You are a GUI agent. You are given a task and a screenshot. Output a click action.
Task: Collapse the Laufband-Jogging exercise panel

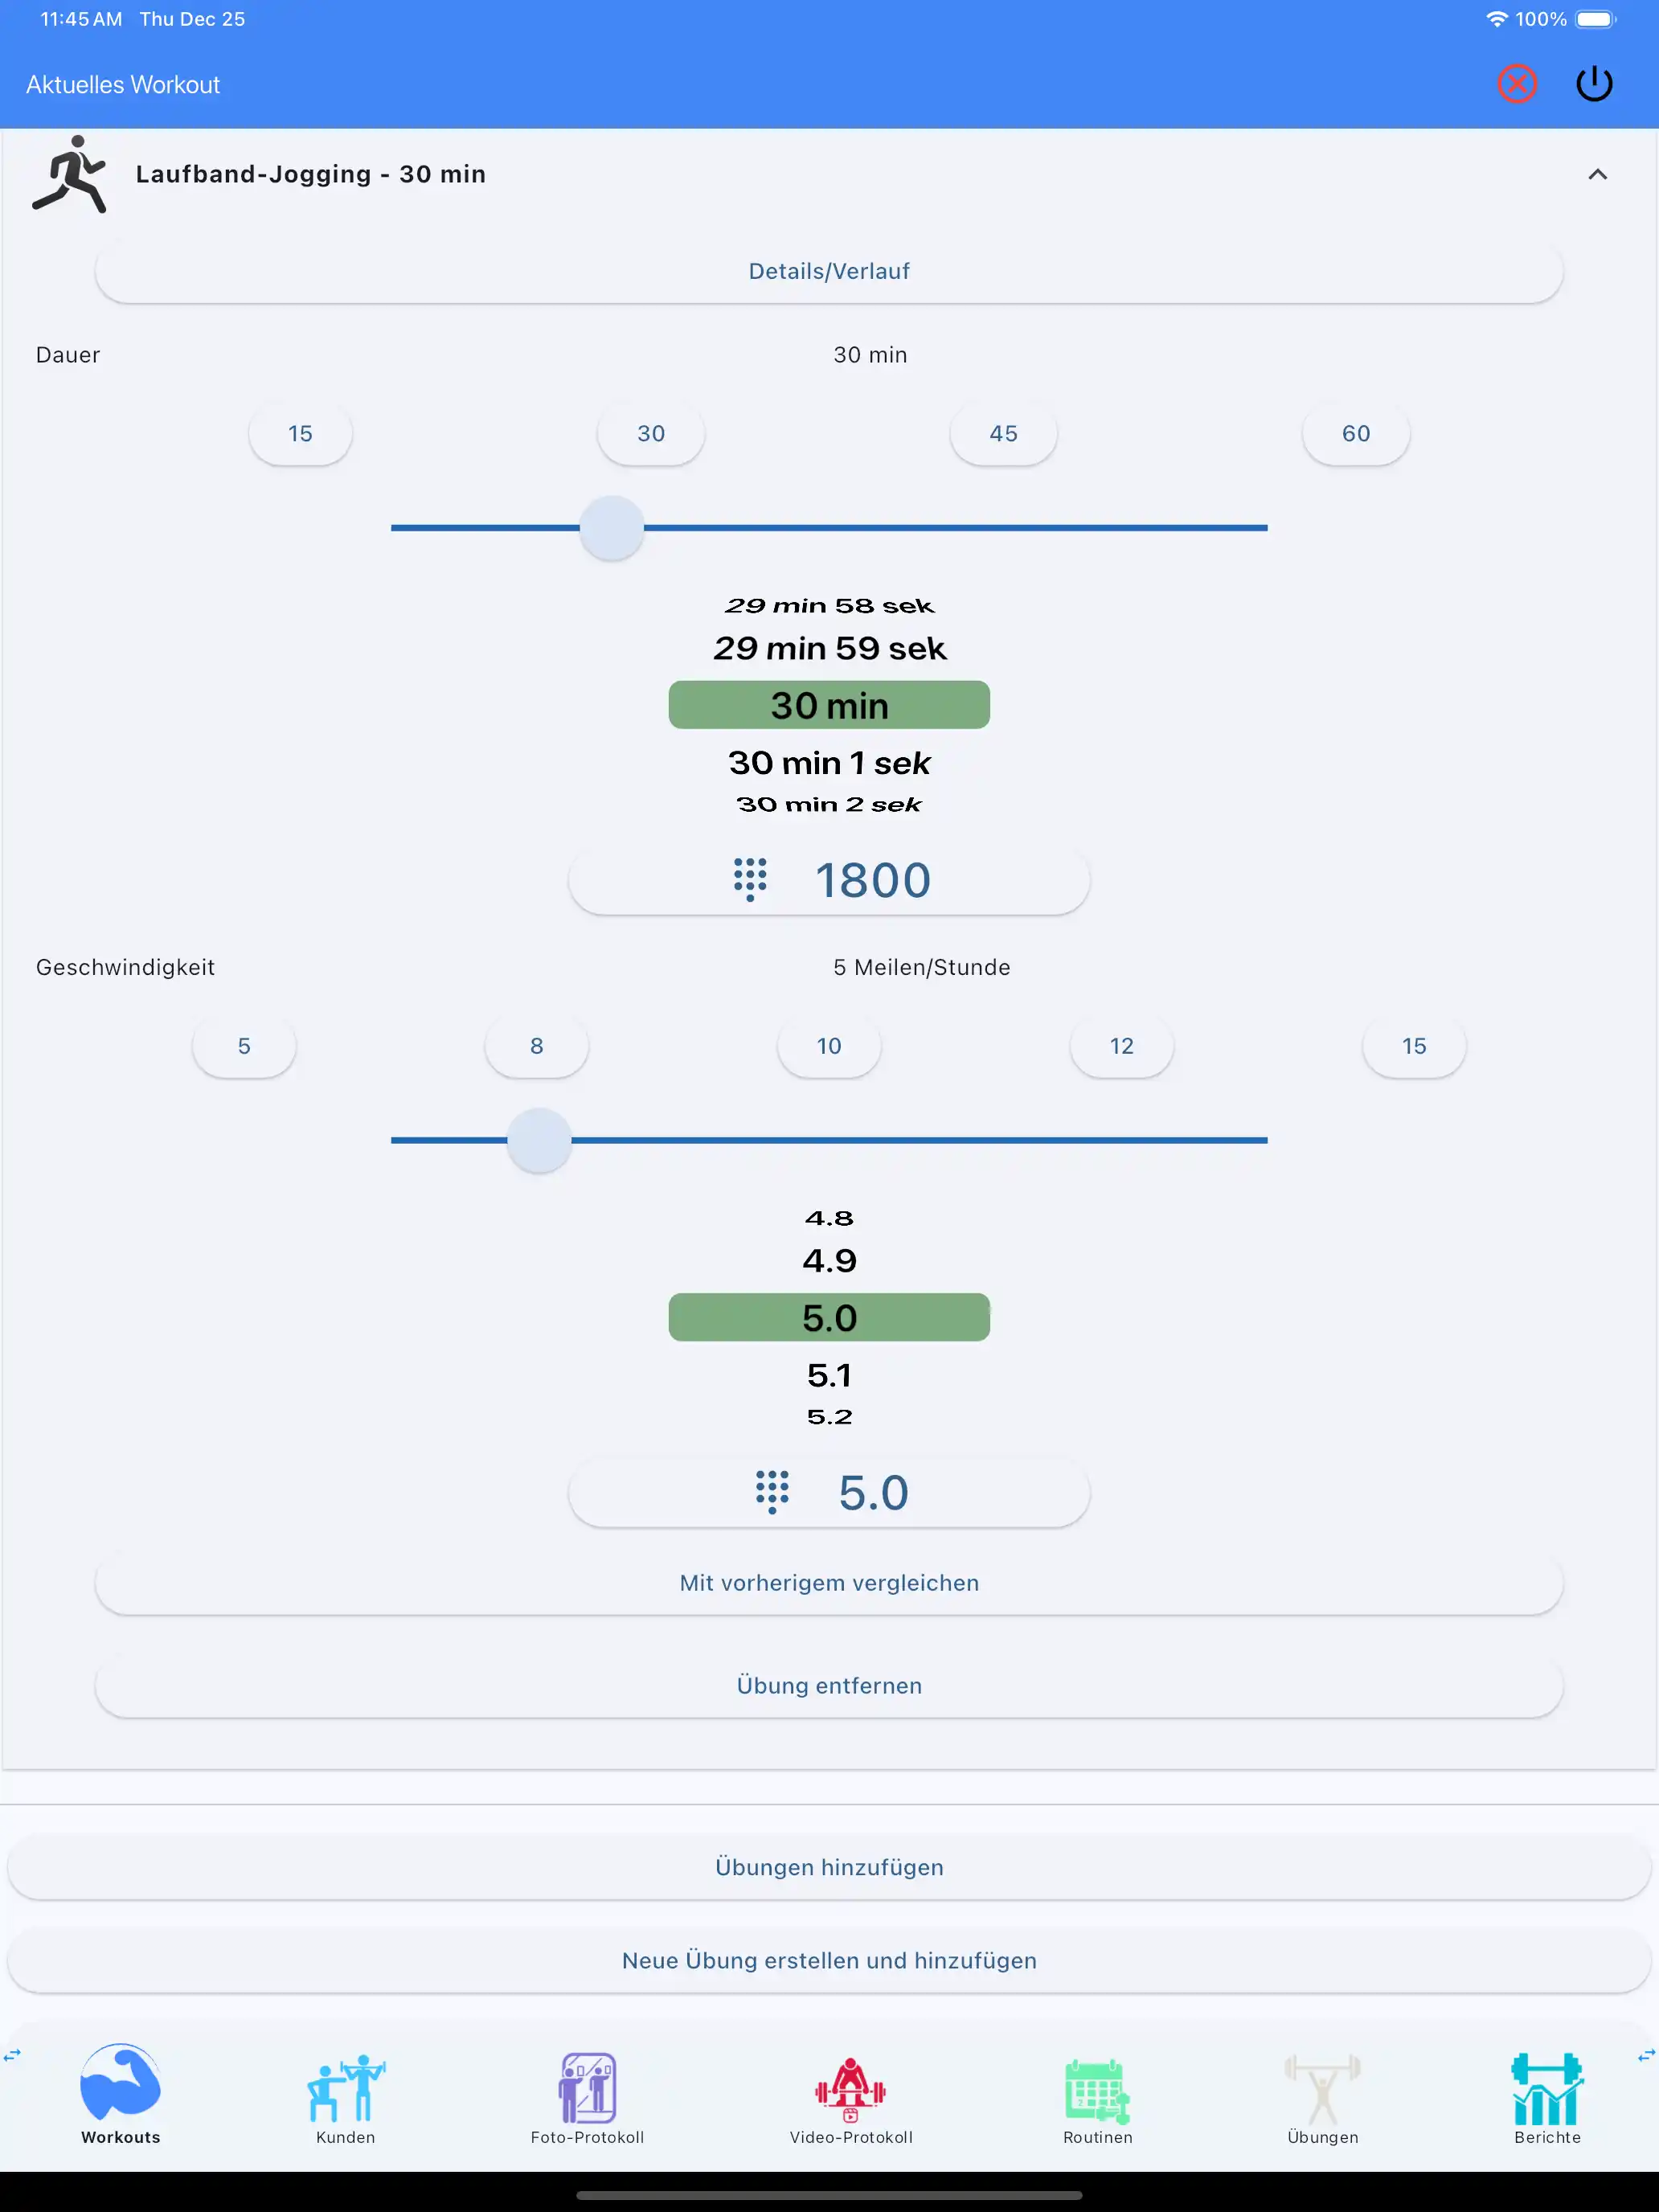(1597, 175)
